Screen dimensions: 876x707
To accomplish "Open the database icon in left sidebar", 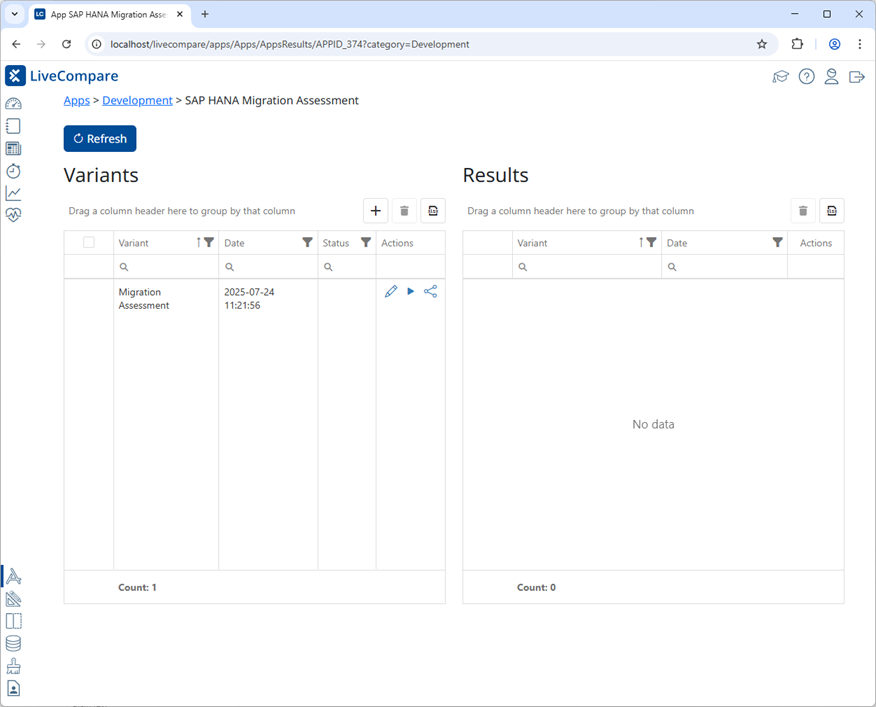I will click(13, 644).
